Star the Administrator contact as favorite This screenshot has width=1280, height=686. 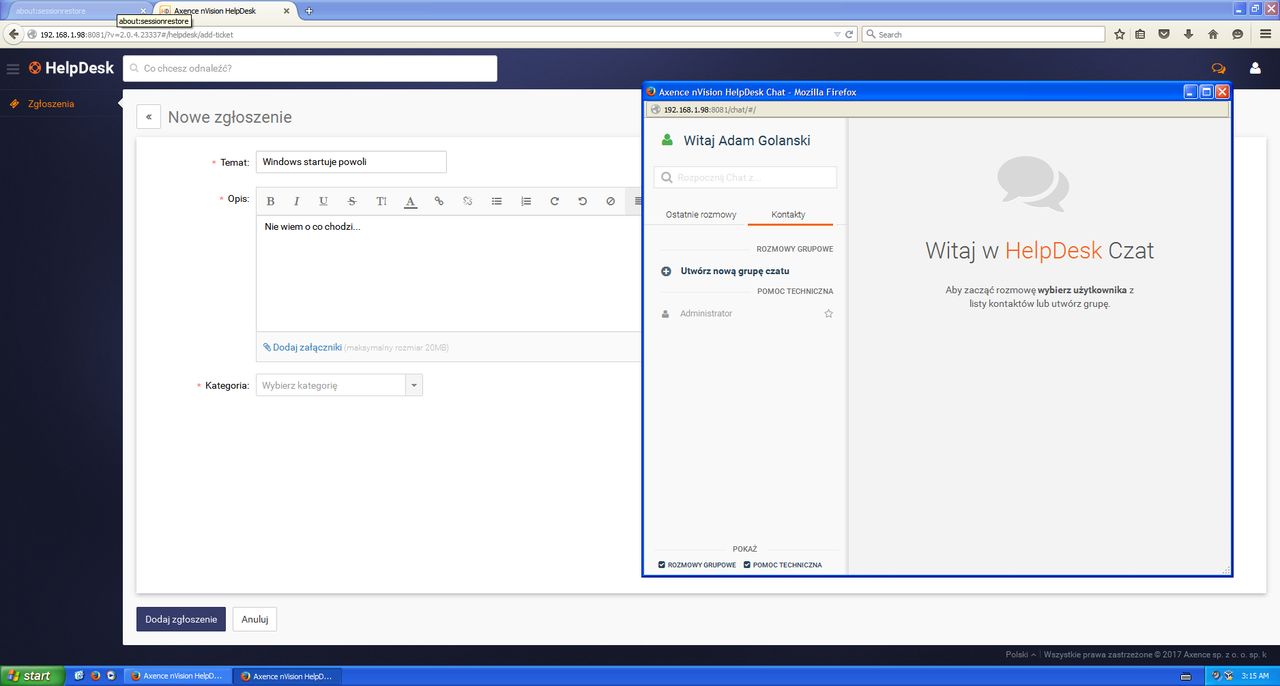(828, 314)
